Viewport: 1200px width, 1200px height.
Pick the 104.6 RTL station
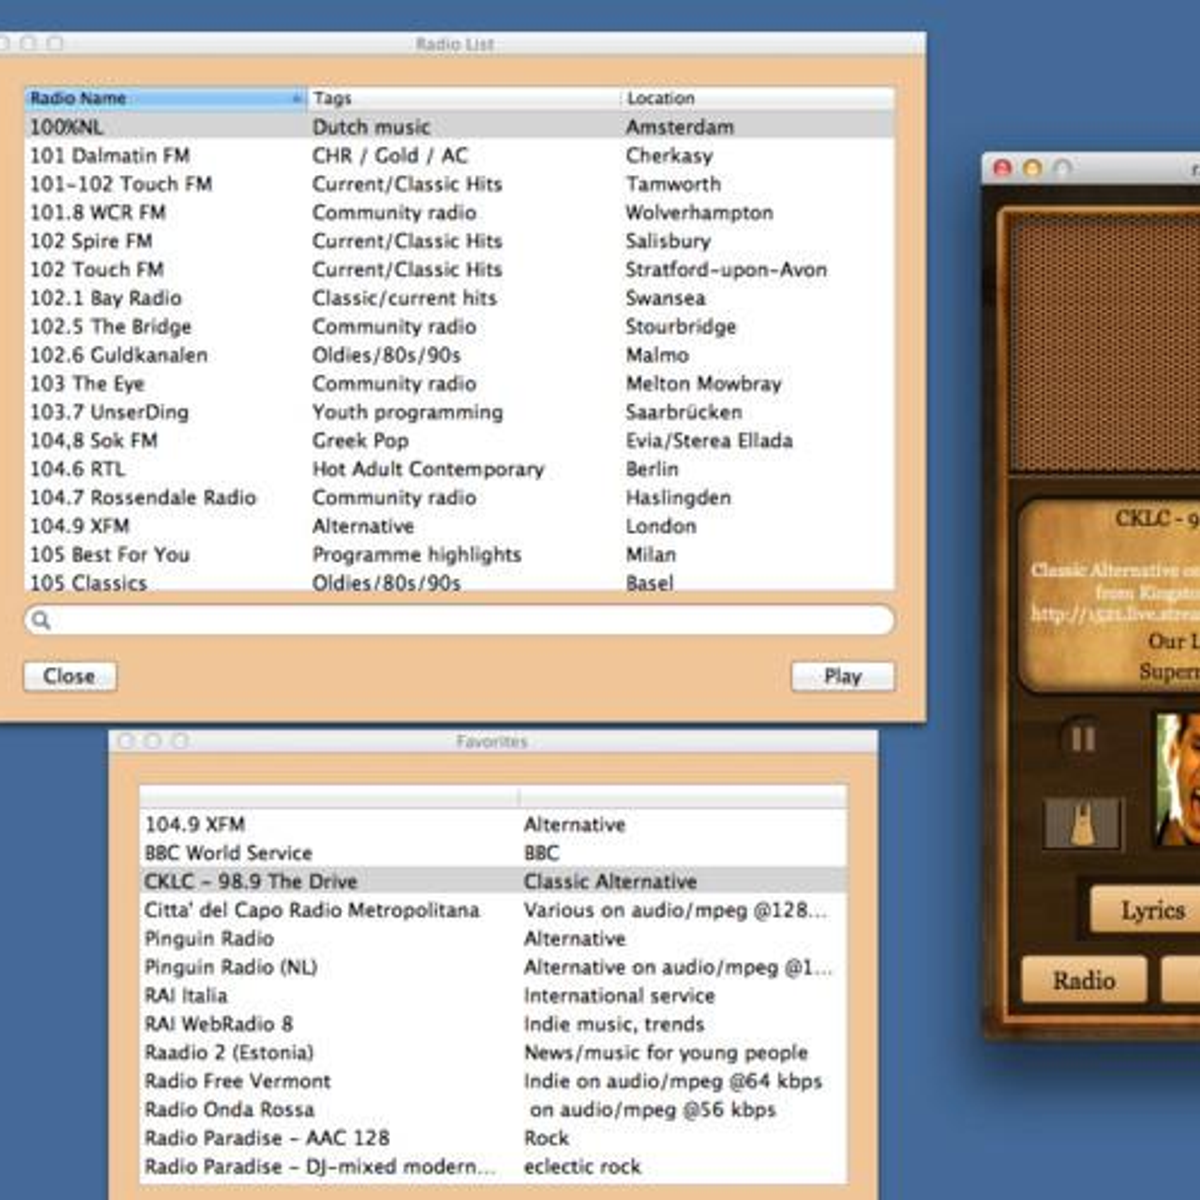459,469
